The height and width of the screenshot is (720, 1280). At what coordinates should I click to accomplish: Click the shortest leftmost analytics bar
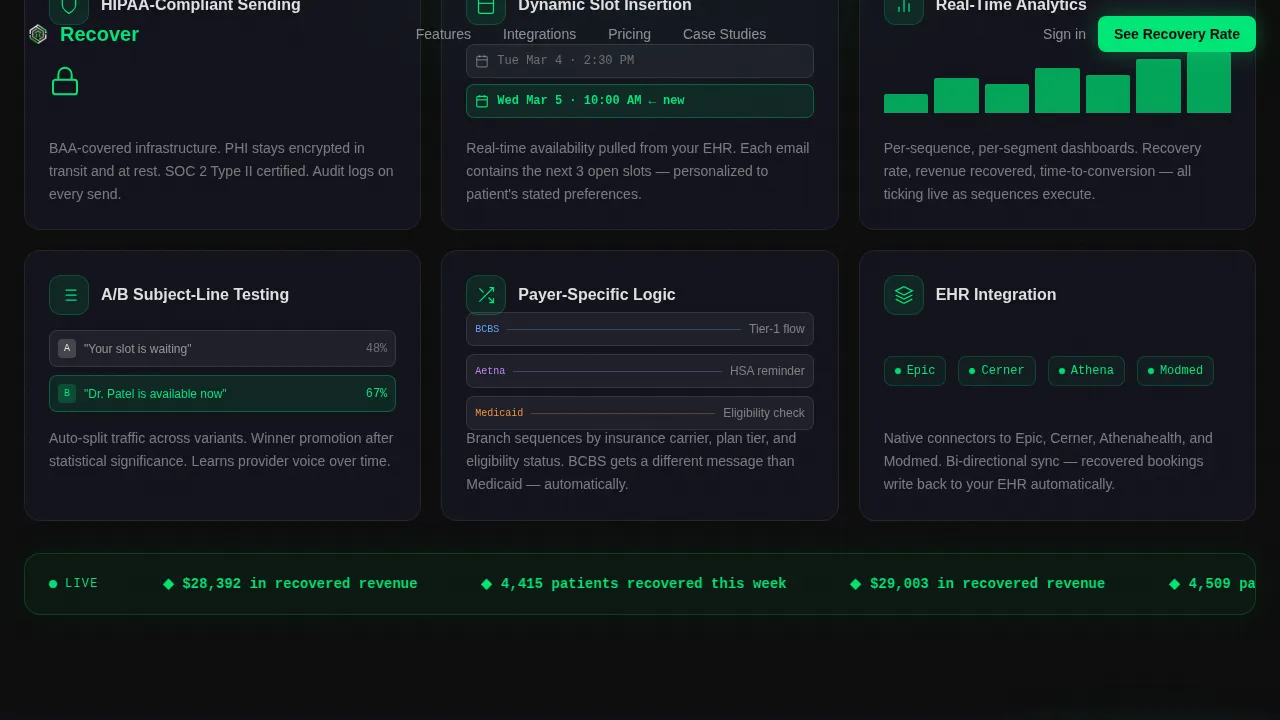[x=905, y=104]
